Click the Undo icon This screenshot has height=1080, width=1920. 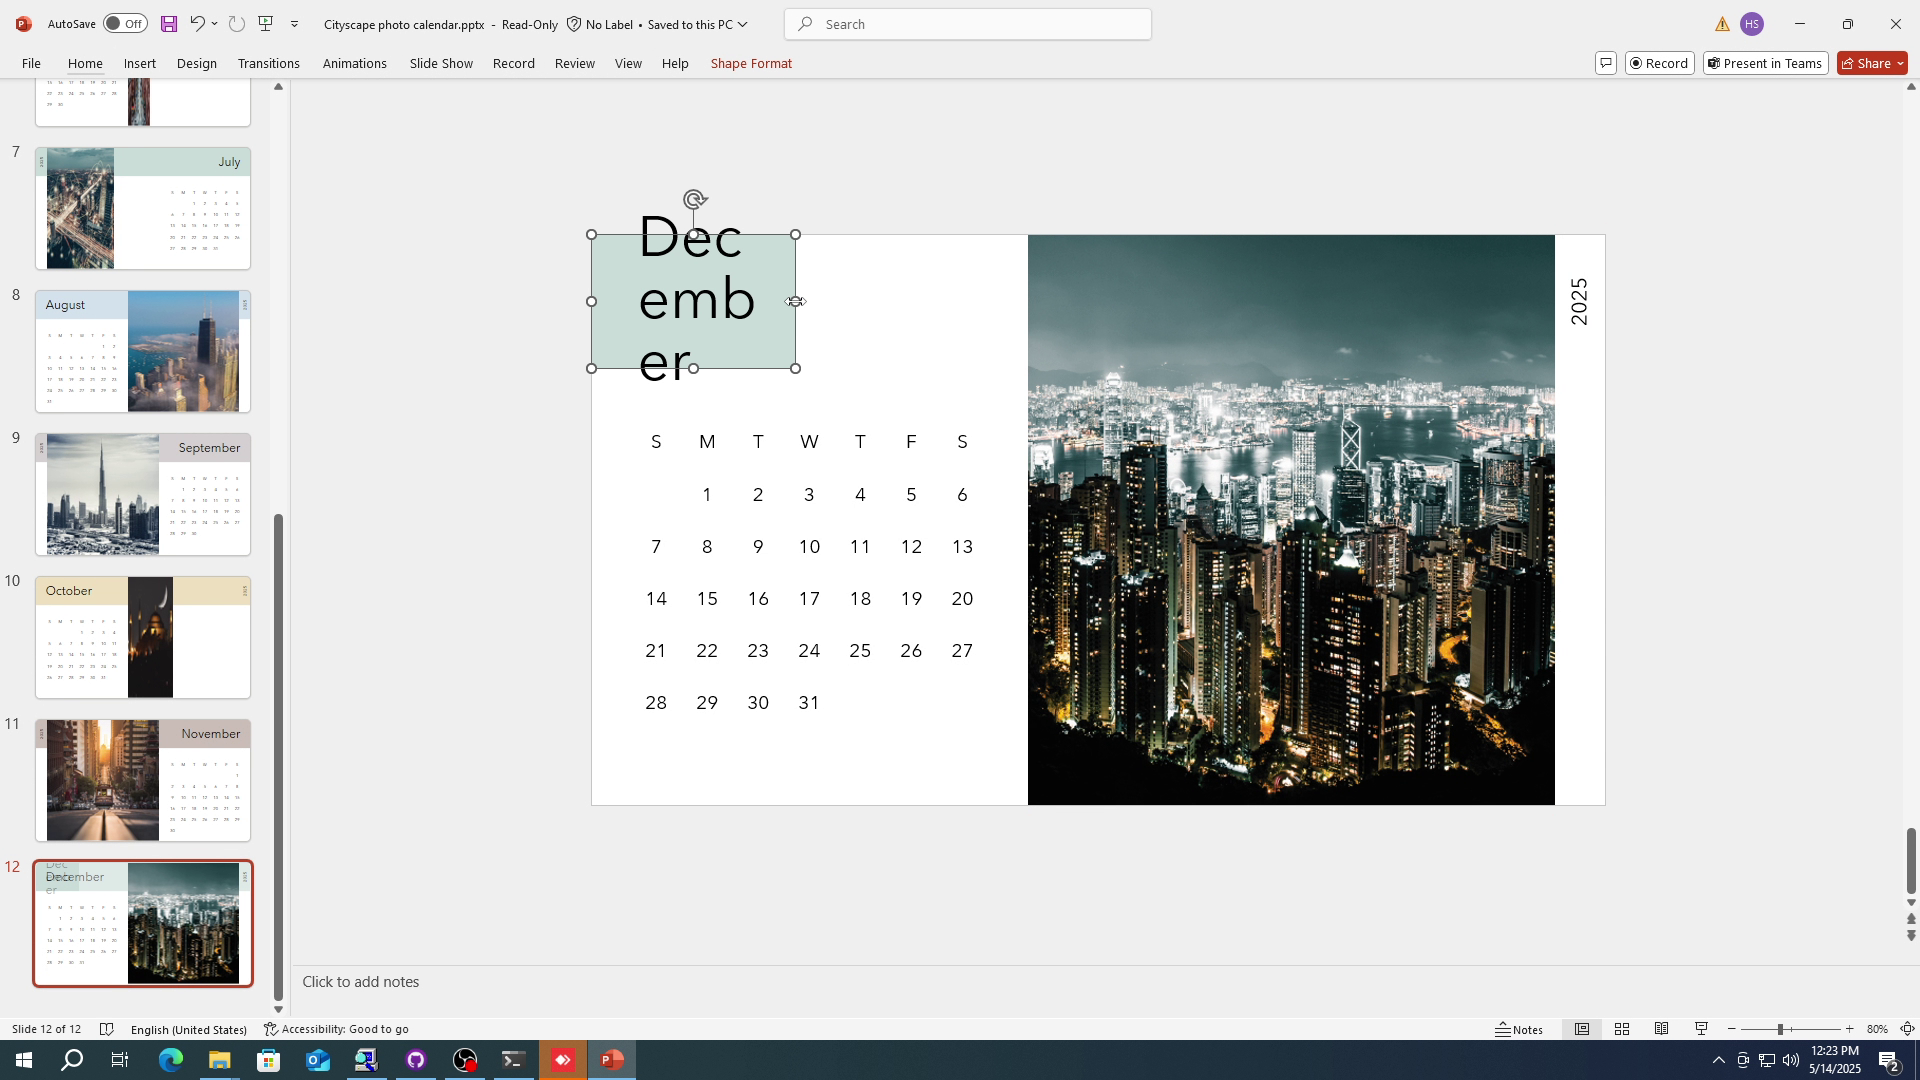[197, 23]
